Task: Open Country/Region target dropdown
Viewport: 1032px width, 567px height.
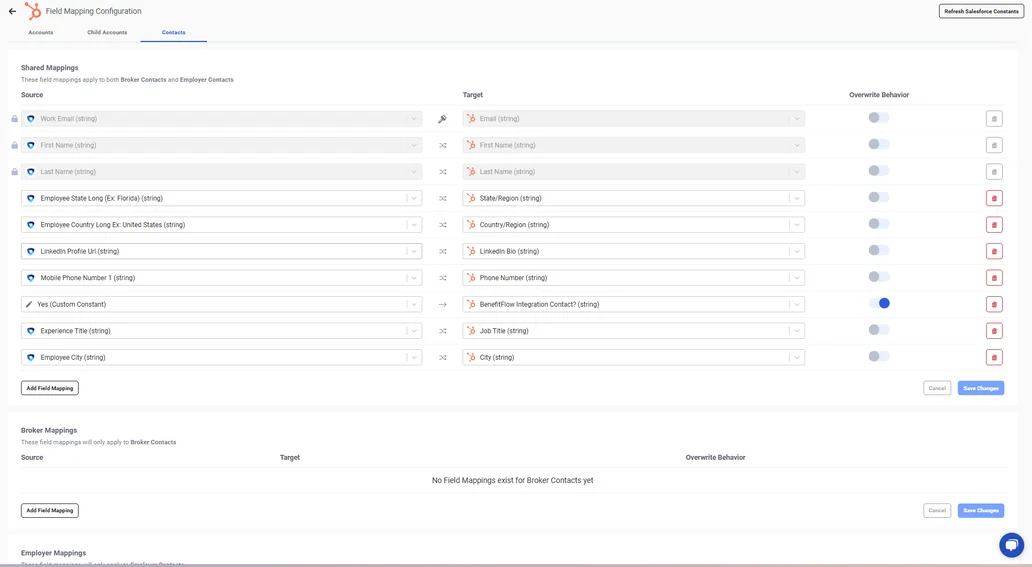Action: coord(633,225)
